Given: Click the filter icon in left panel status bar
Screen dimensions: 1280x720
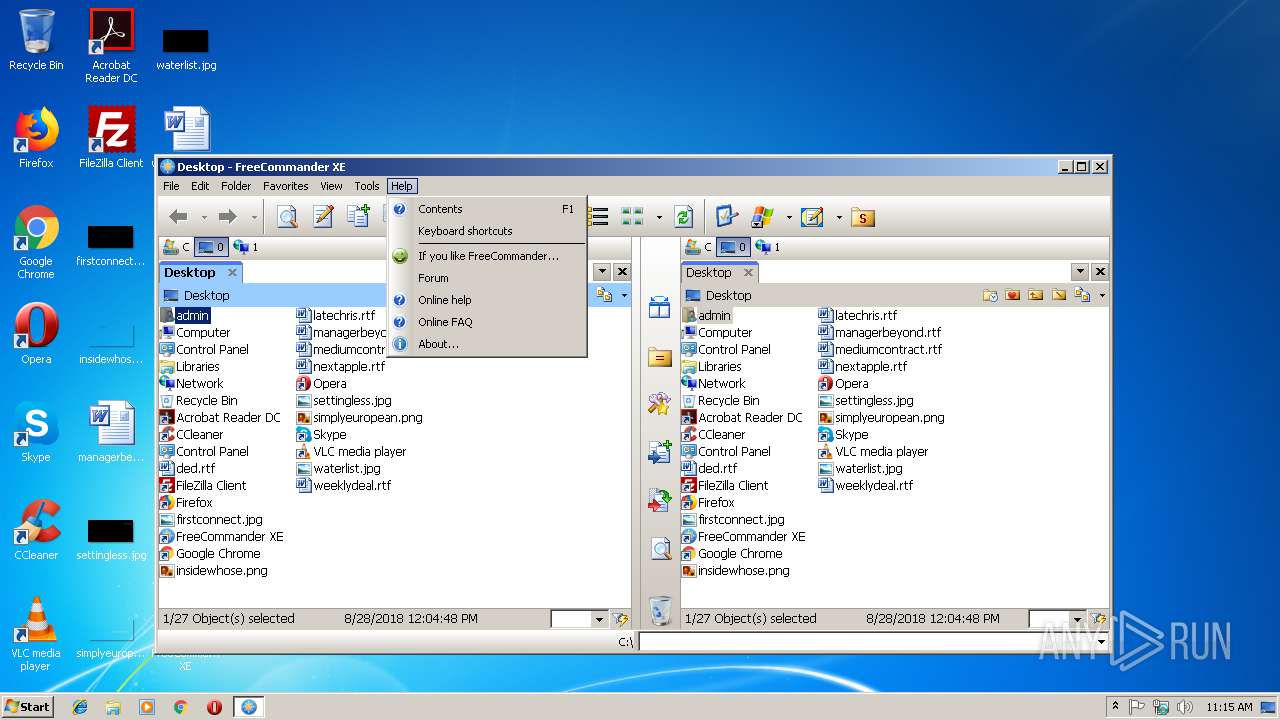Looking at the screenshot, I should 621,619.
